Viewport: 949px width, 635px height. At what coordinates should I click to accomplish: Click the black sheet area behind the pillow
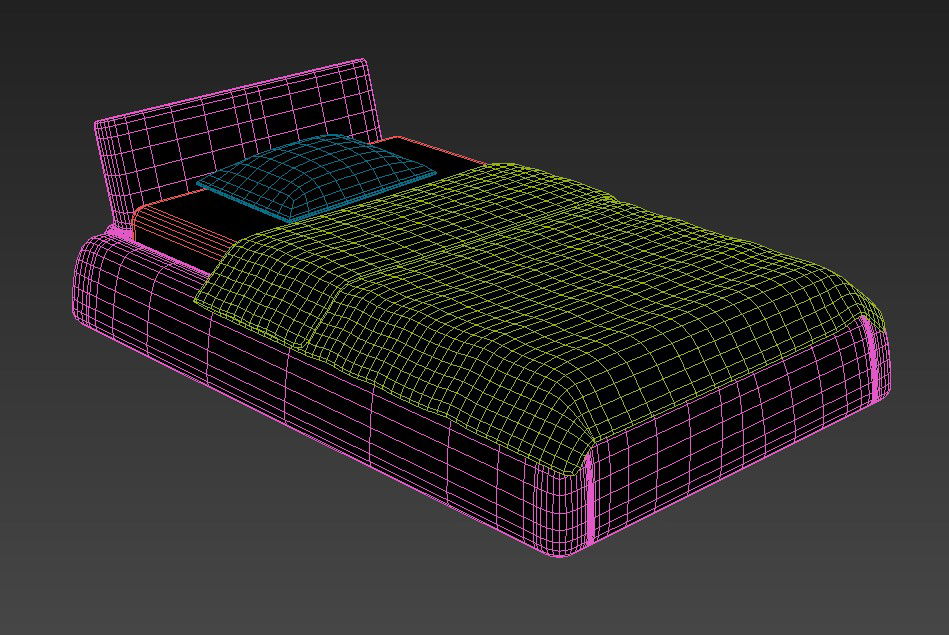point(400,150)
